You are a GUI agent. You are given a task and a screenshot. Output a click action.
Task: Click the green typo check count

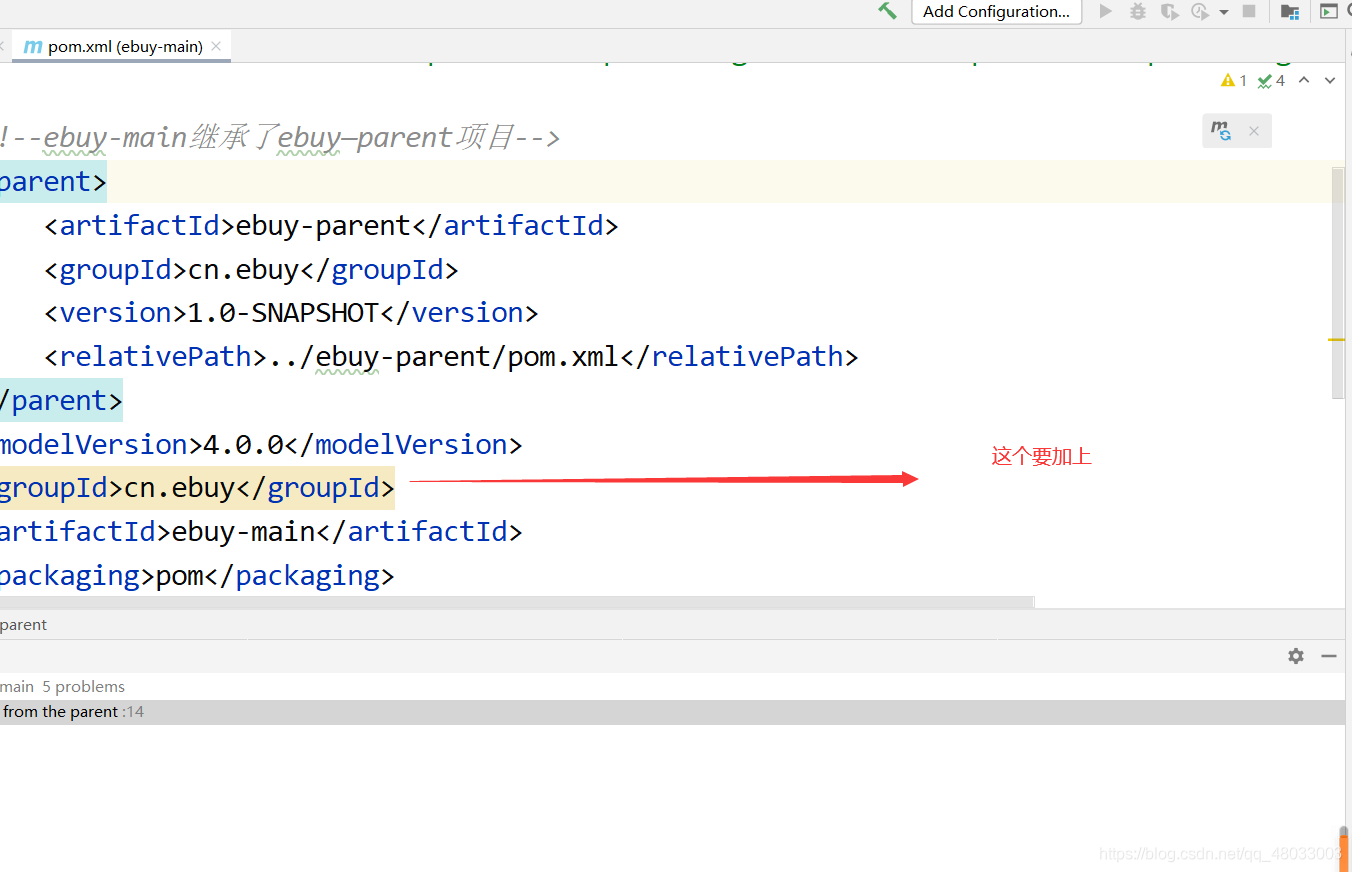[x=1272, y=80]
